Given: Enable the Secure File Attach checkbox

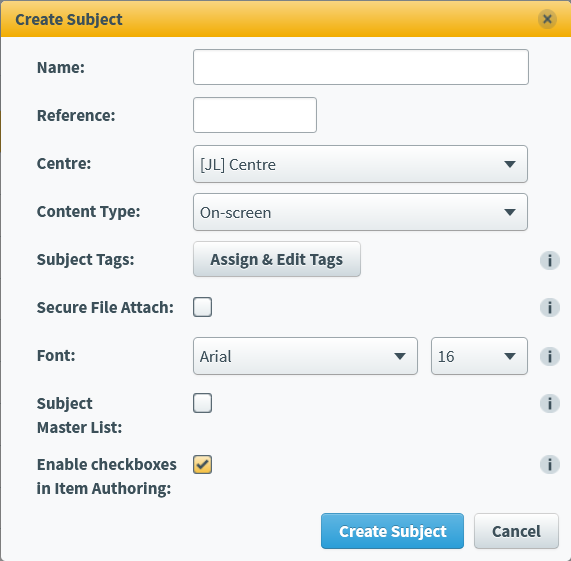Looking at the screenshot, I should click(x=202, y=307).
